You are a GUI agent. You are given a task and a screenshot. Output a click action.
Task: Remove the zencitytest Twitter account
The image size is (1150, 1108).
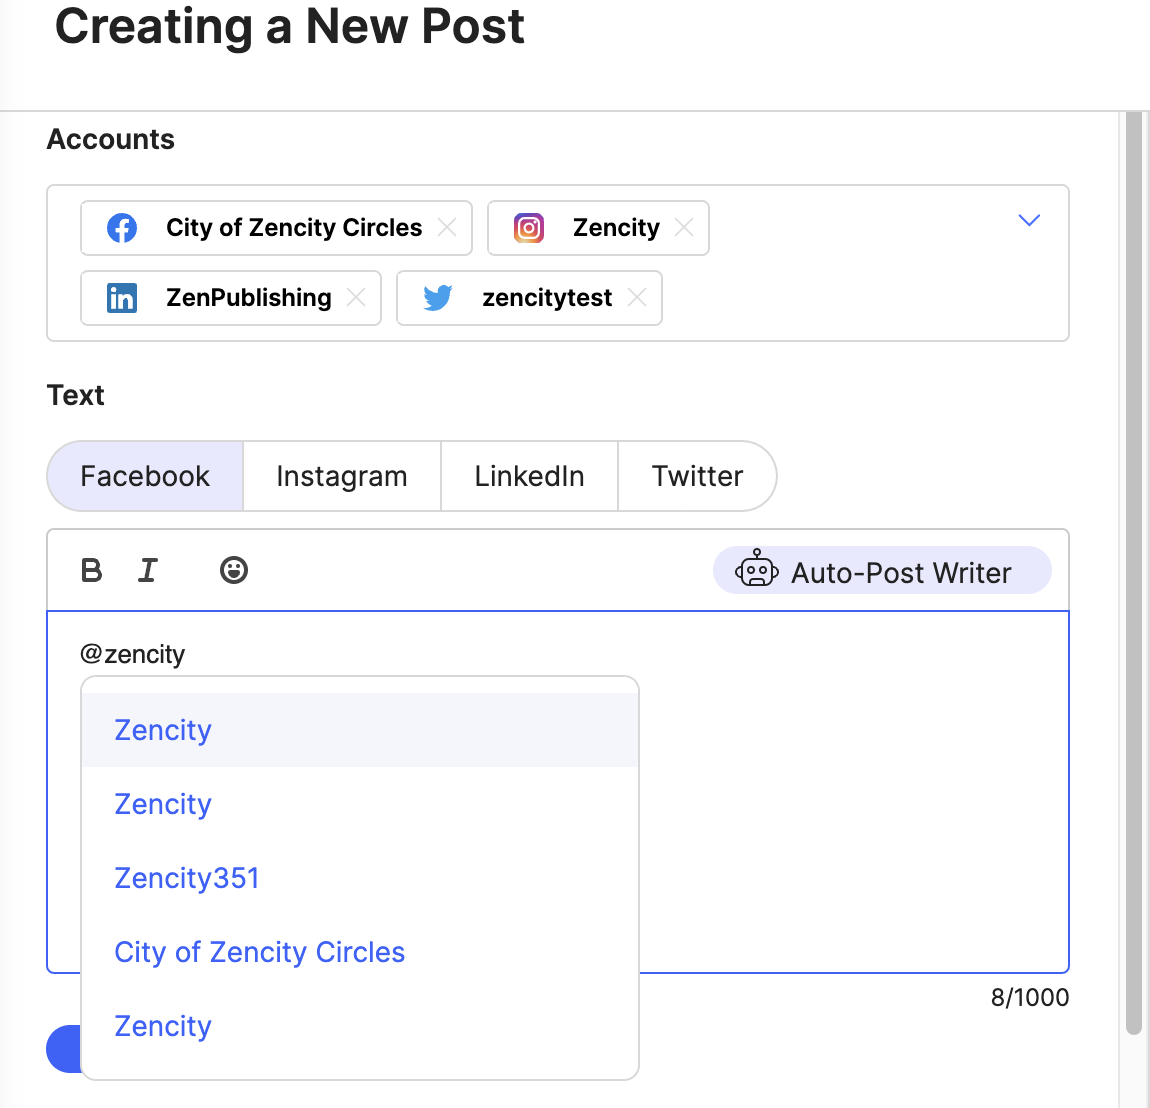(637, 298)
